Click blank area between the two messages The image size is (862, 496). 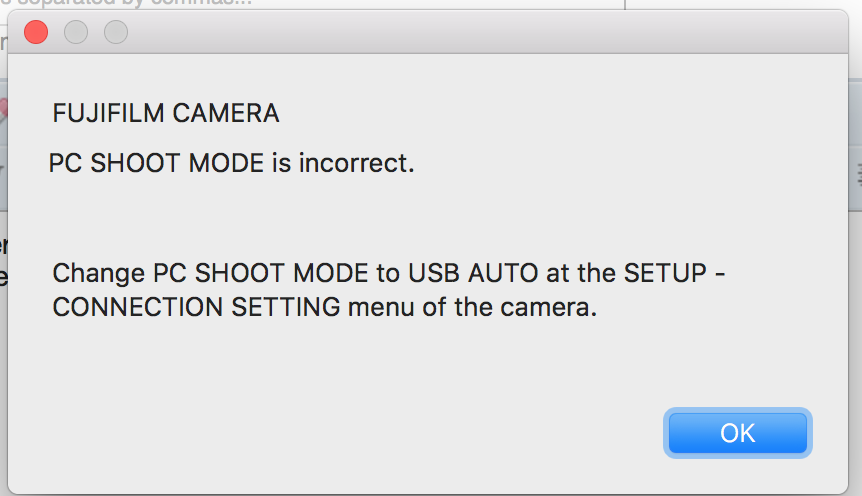[400, 217]
